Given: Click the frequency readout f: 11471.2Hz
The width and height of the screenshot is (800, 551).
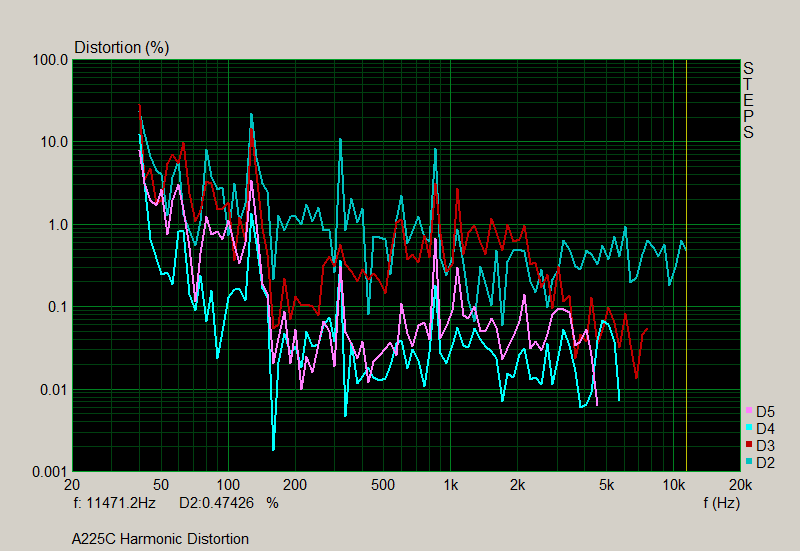Looking at the screenshot, I should 115,503.
